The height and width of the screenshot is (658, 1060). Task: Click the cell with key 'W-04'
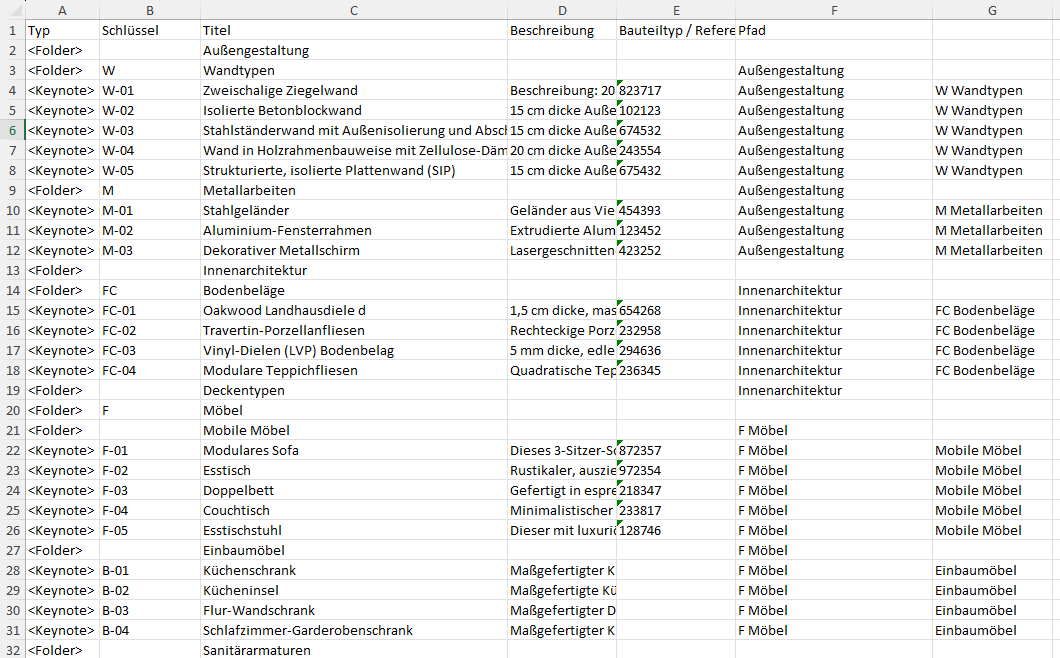[149, 150]
